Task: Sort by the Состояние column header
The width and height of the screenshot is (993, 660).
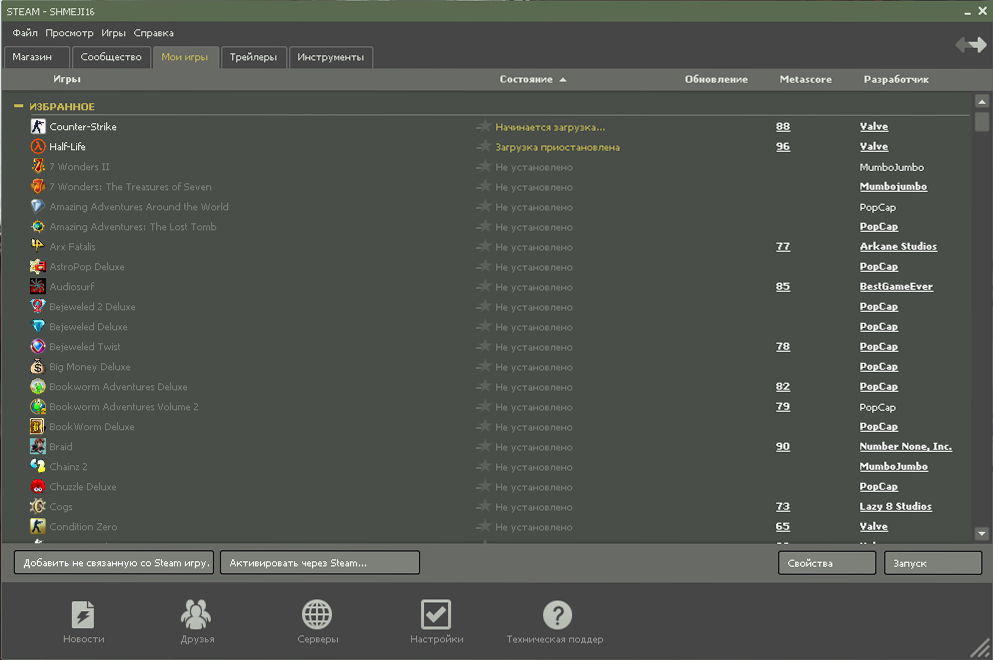Action: click(x=532, y=79)
